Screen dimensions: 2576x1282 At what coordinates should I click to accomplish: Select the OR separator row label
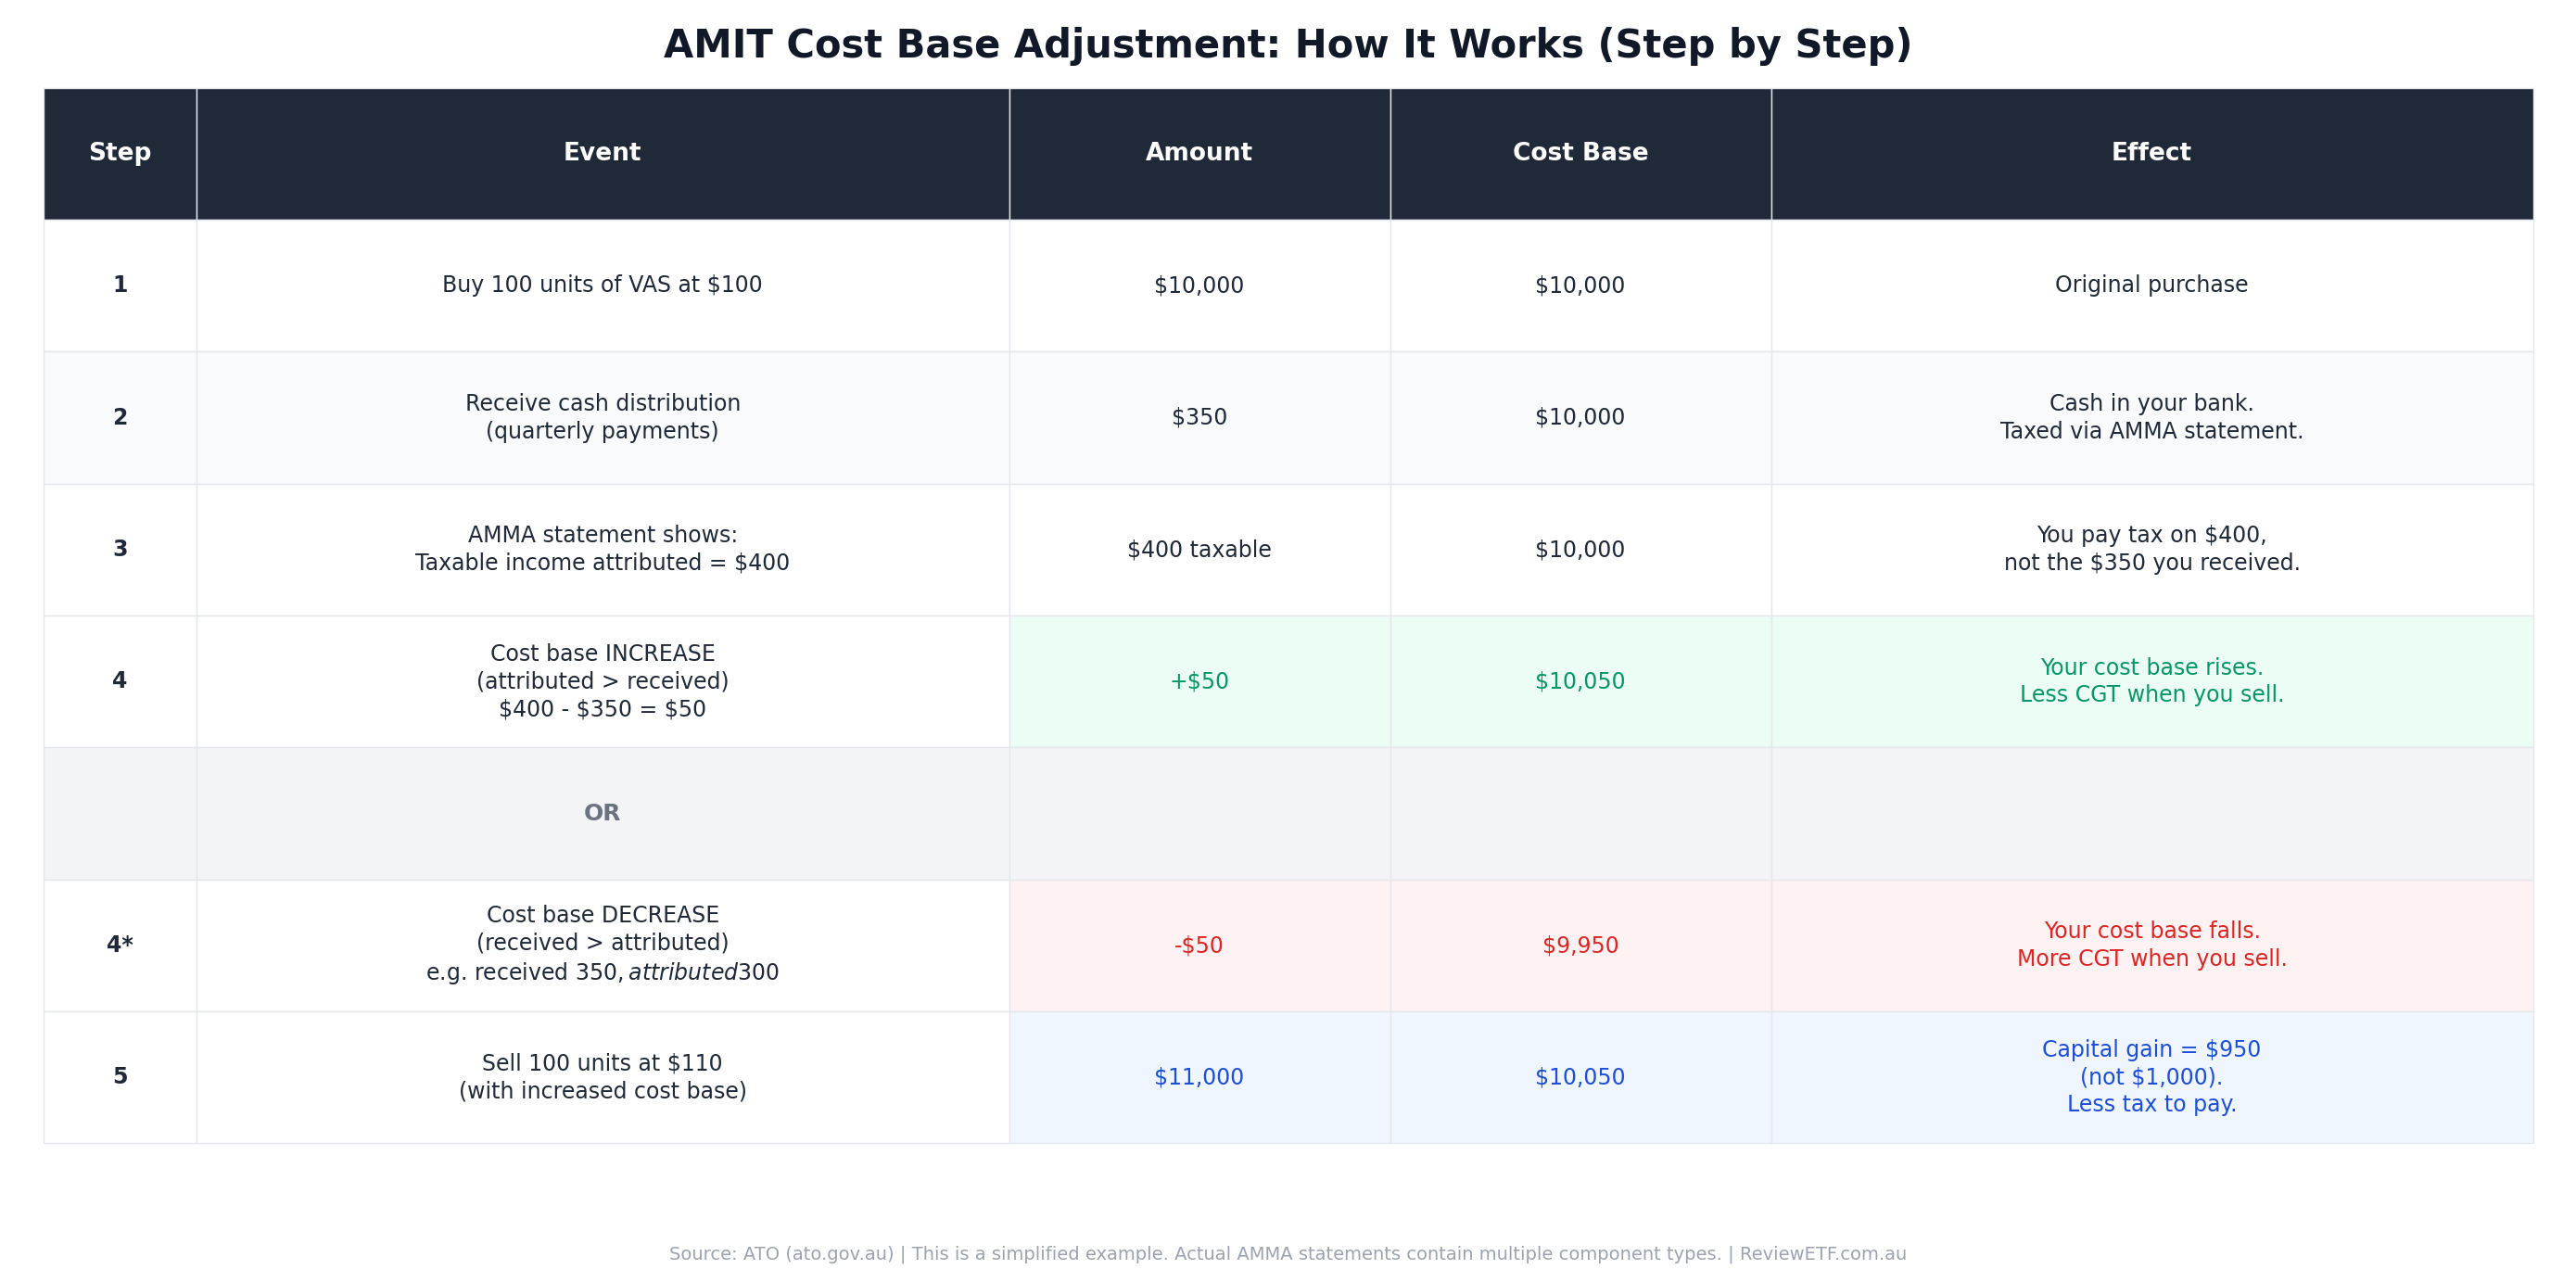(x=602, y=813)
